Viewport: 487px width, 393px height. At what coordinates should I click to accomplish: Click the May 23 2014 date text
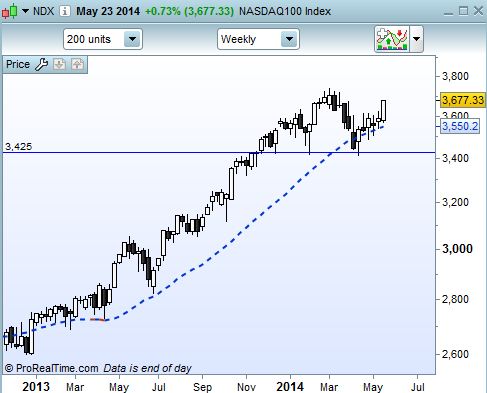point(108,11)
